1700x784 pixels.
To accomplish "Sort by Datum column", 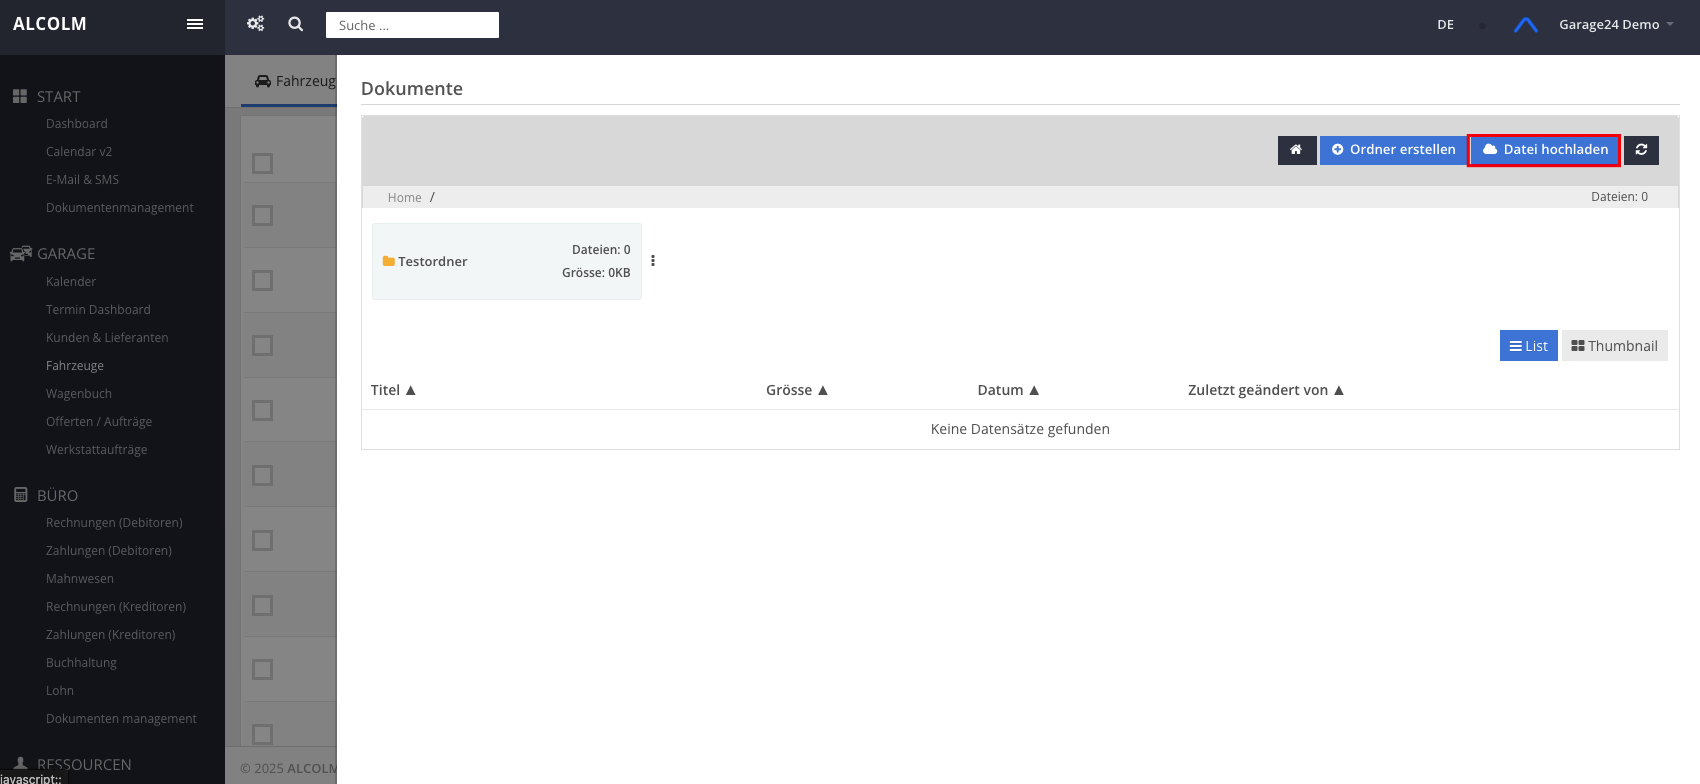I will pos(1008,390).
